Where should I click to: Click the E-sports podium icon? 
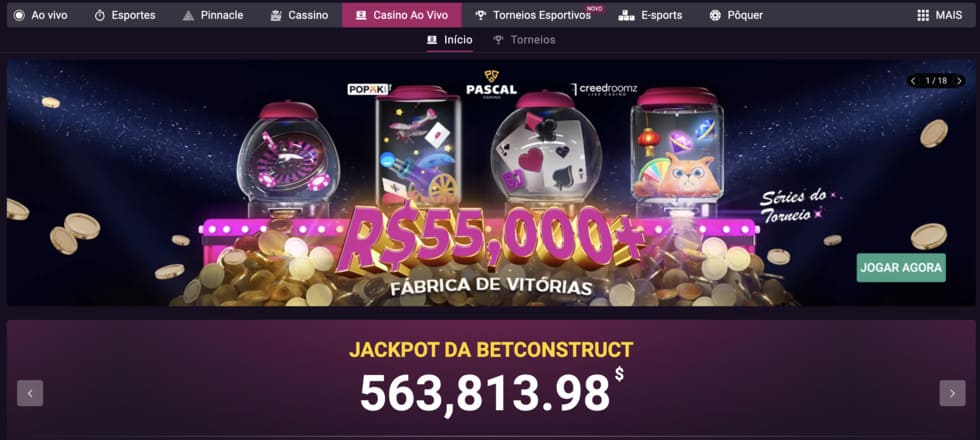coord(626,16)
